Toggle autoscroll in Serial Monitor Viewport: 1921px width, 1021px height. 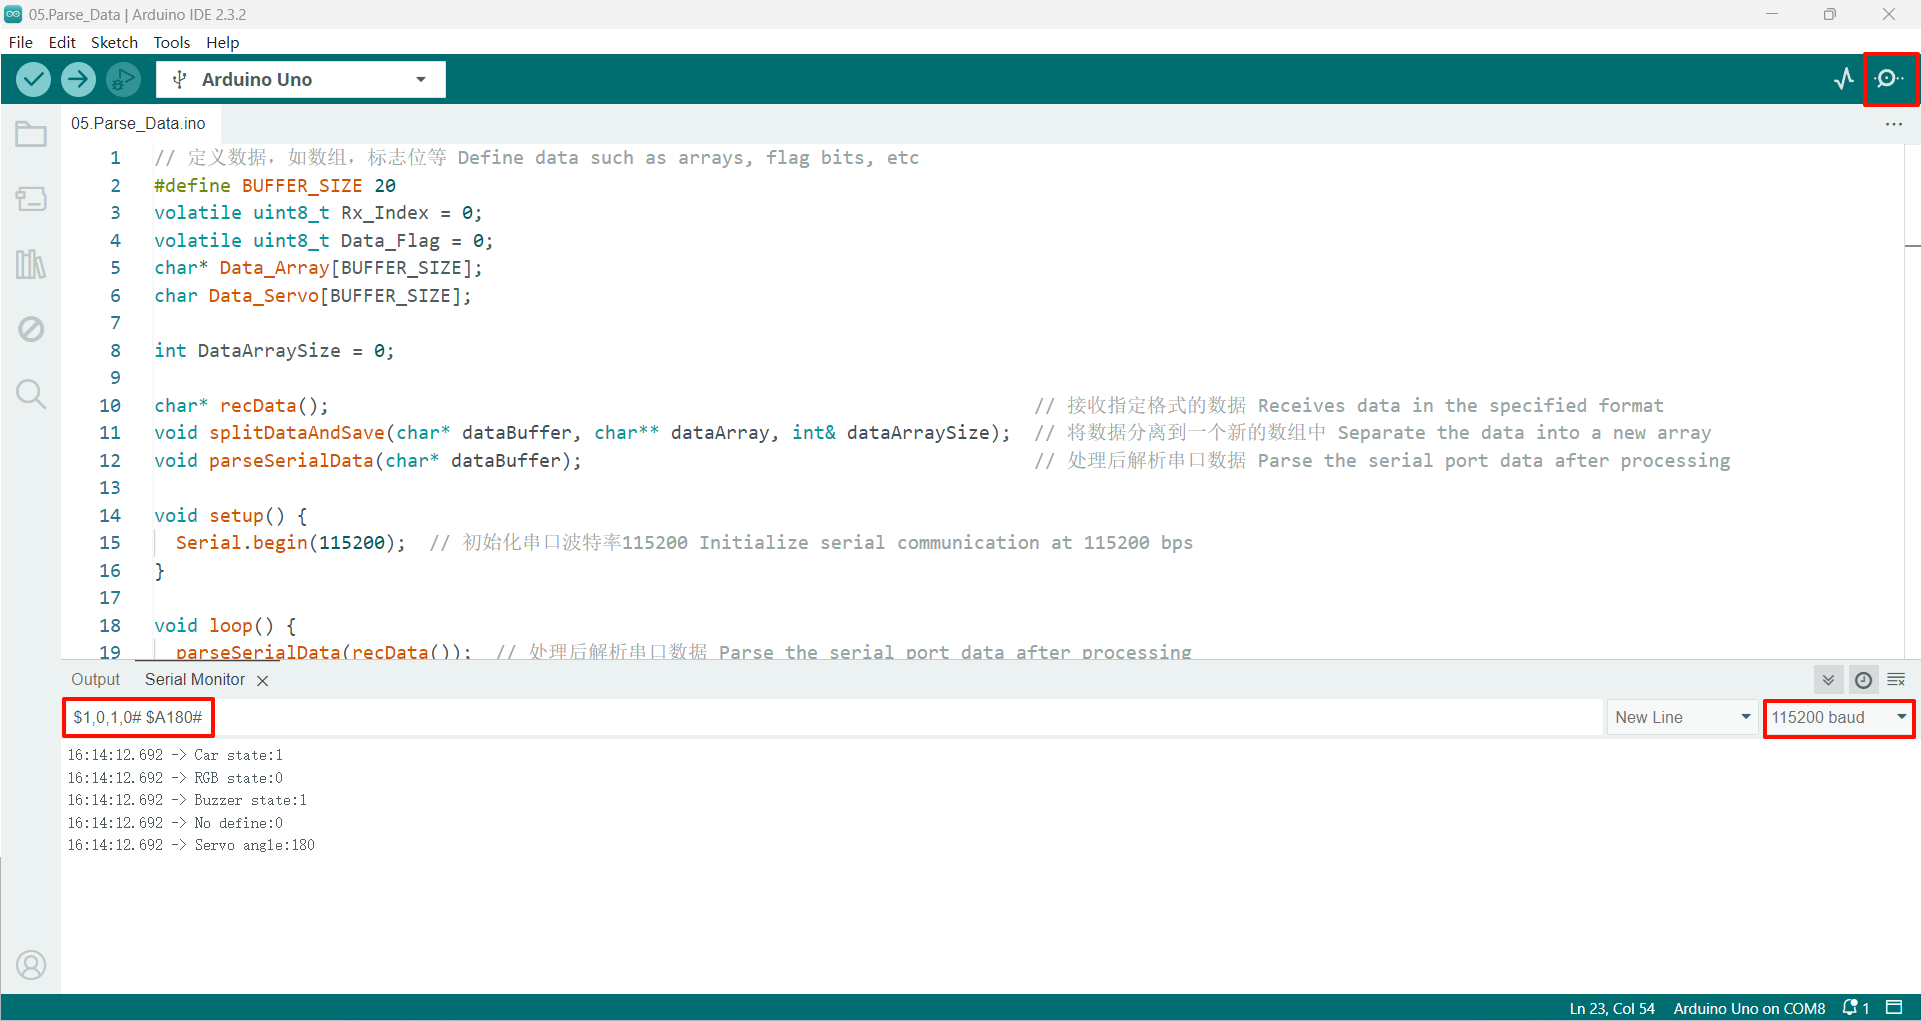click(1828, 680)
